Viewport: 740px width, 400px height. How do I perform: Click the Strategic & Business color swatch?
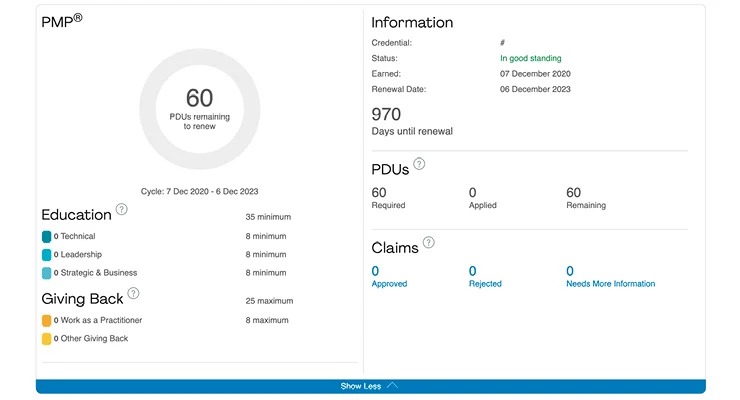(x=46, y=273)
